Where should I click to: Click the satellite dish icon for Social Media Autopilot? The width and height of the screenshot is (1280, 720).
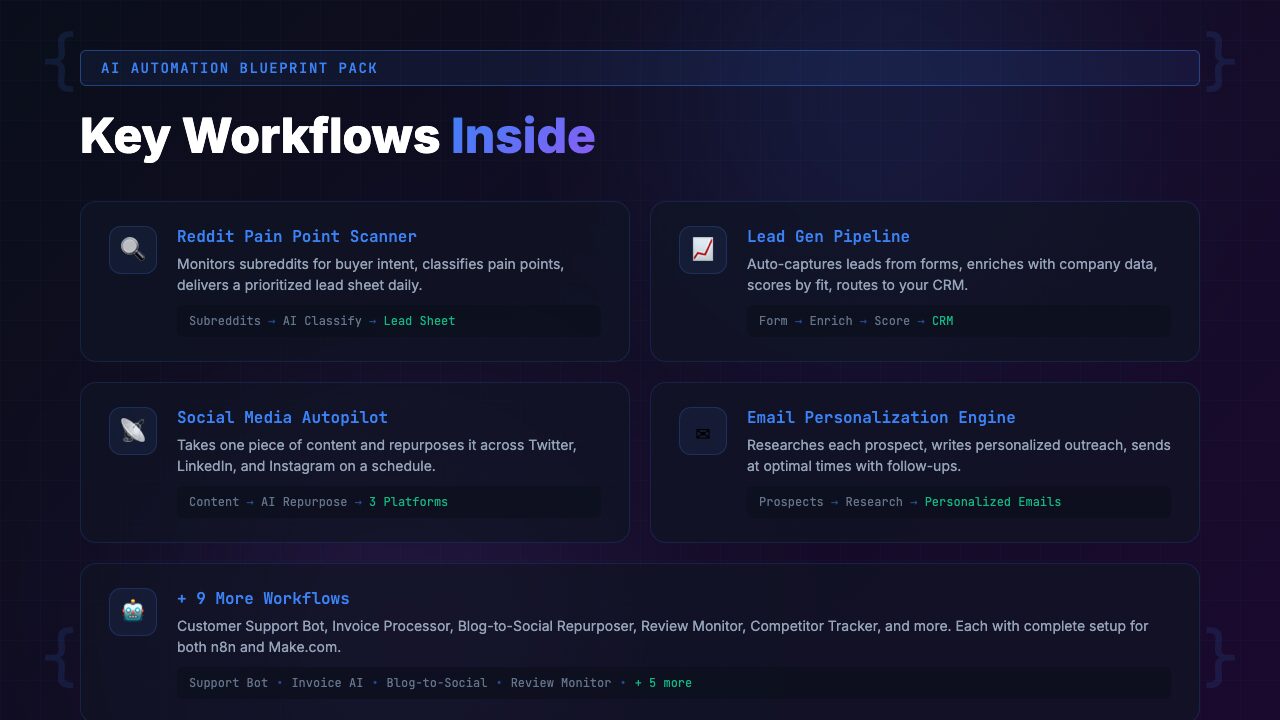point(132,431)
